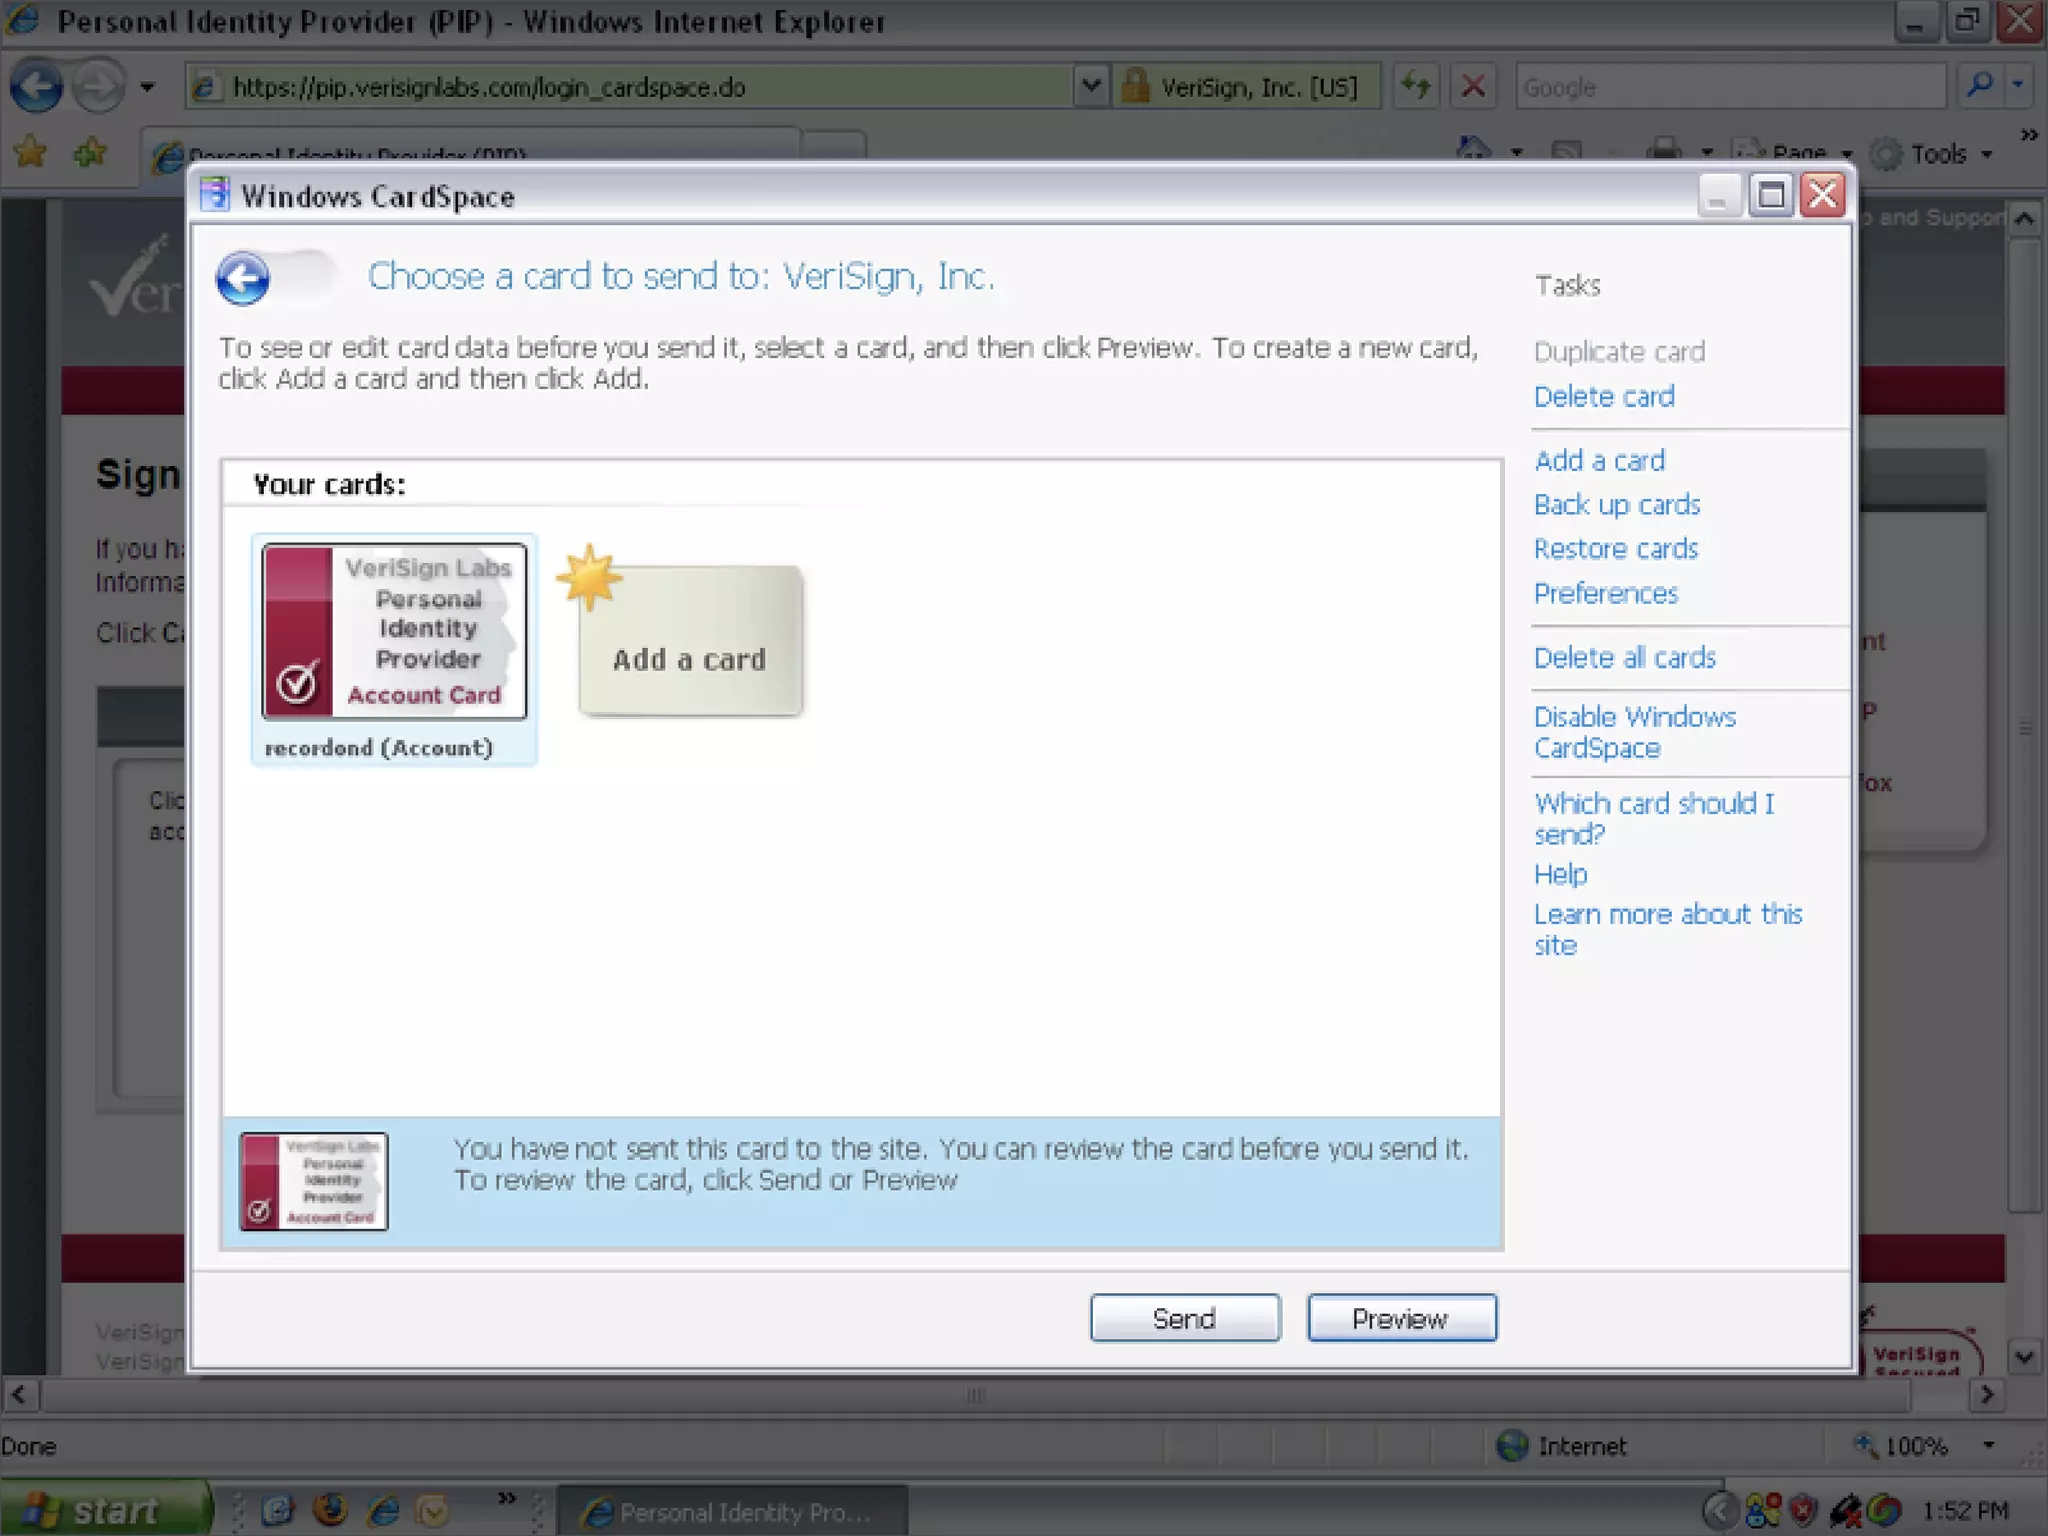Click the Add a card tile

point(690,641)
